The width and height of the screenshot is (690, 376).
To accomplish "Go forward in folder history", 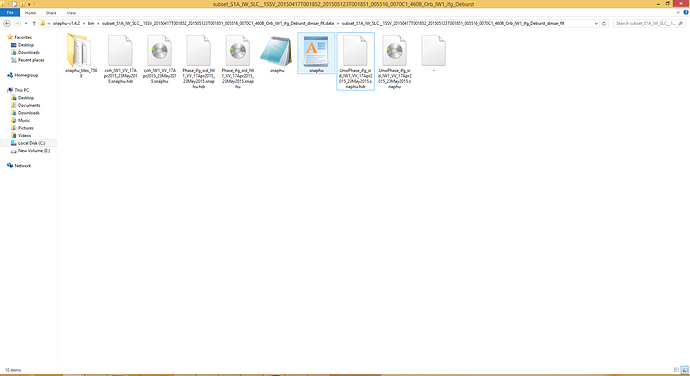I will (x=17, y=23).
